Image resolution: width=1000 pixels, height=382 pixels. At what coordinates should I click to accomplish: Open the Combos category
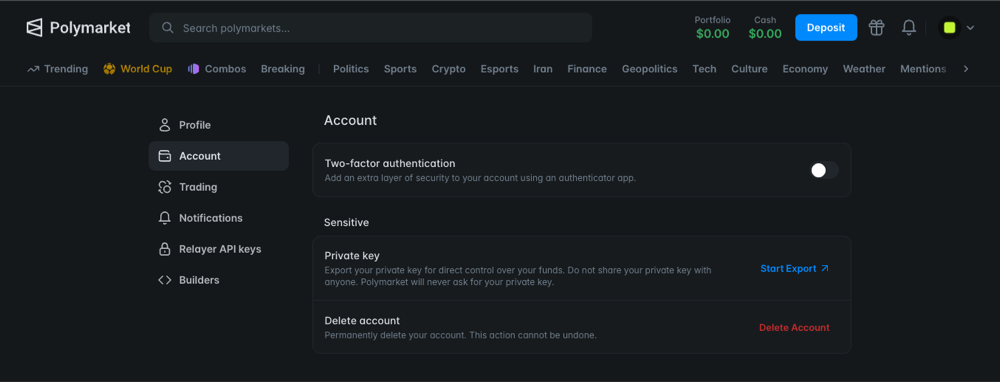pyautogui.click(x=217, y=69)
